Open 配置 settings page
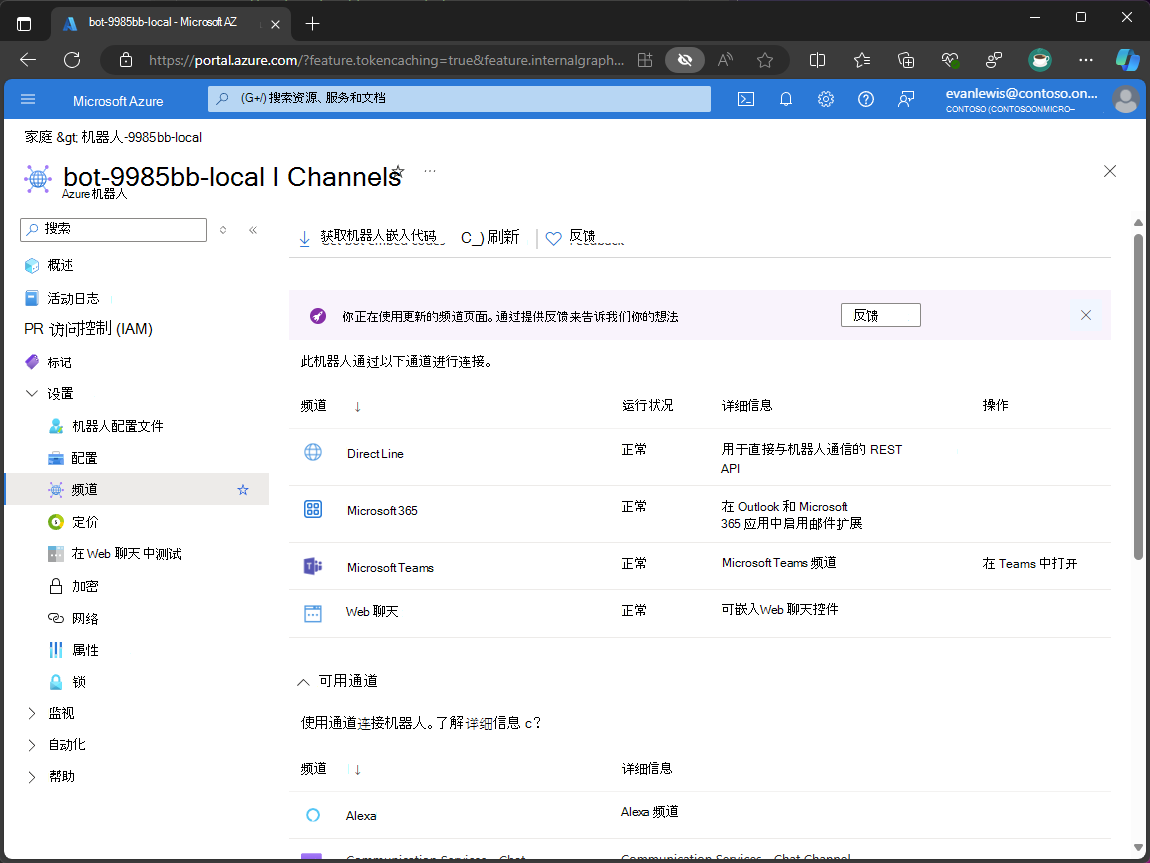The width and height of the screenshot is (1150, 863). (x=84, y=458)
